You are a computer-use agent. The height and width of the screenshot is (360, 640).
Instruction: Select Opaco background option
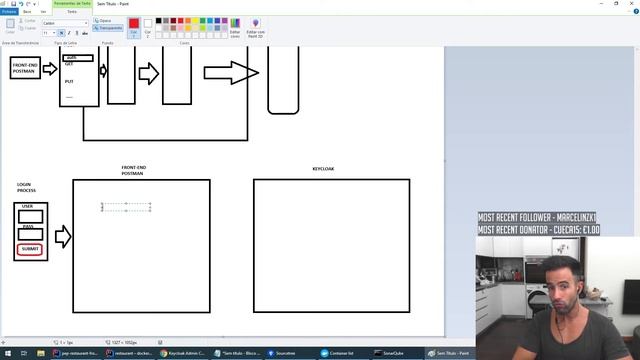tap(103, 20)
